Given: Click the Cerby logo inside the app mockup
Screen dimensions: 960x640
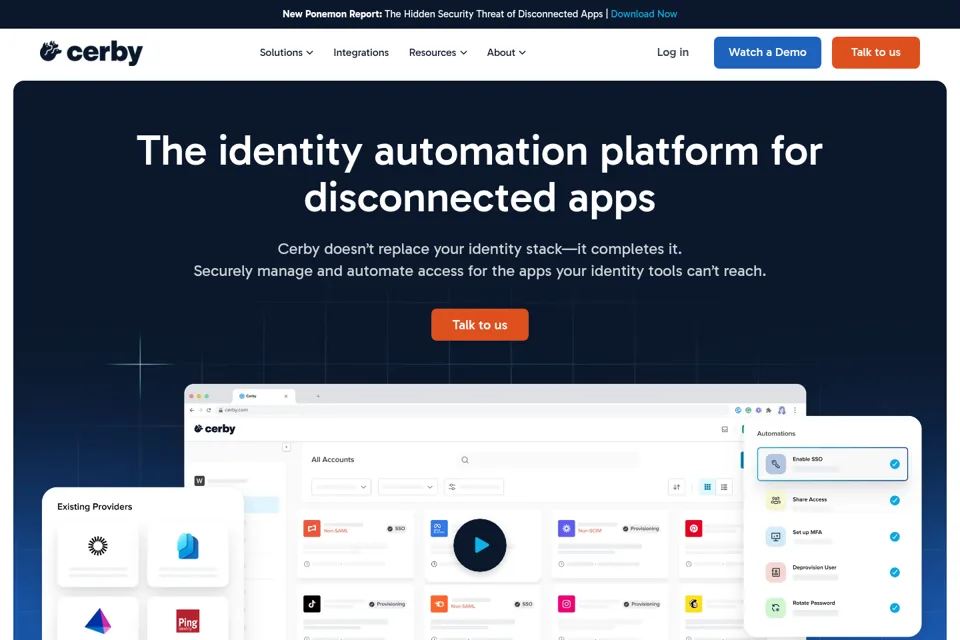Looking at the screenshot, I should point(214,429).
